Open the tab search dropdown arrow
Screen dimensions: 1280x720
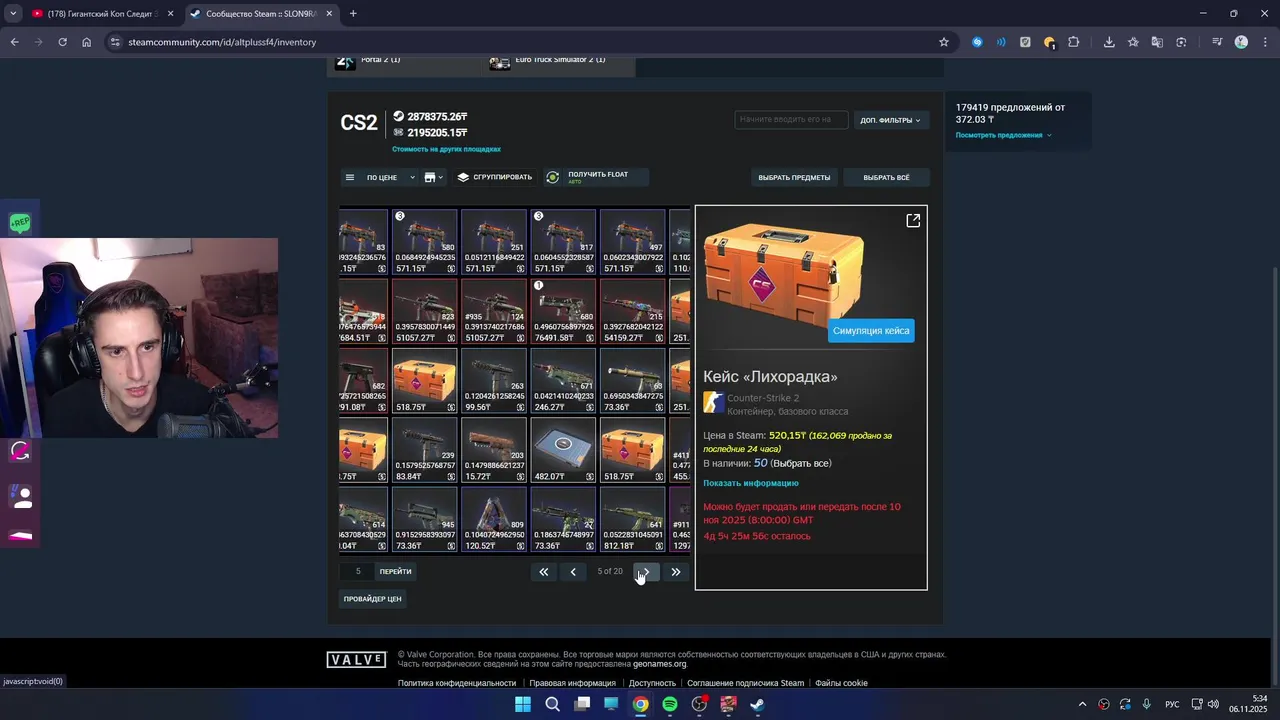[x=13, y=14]
